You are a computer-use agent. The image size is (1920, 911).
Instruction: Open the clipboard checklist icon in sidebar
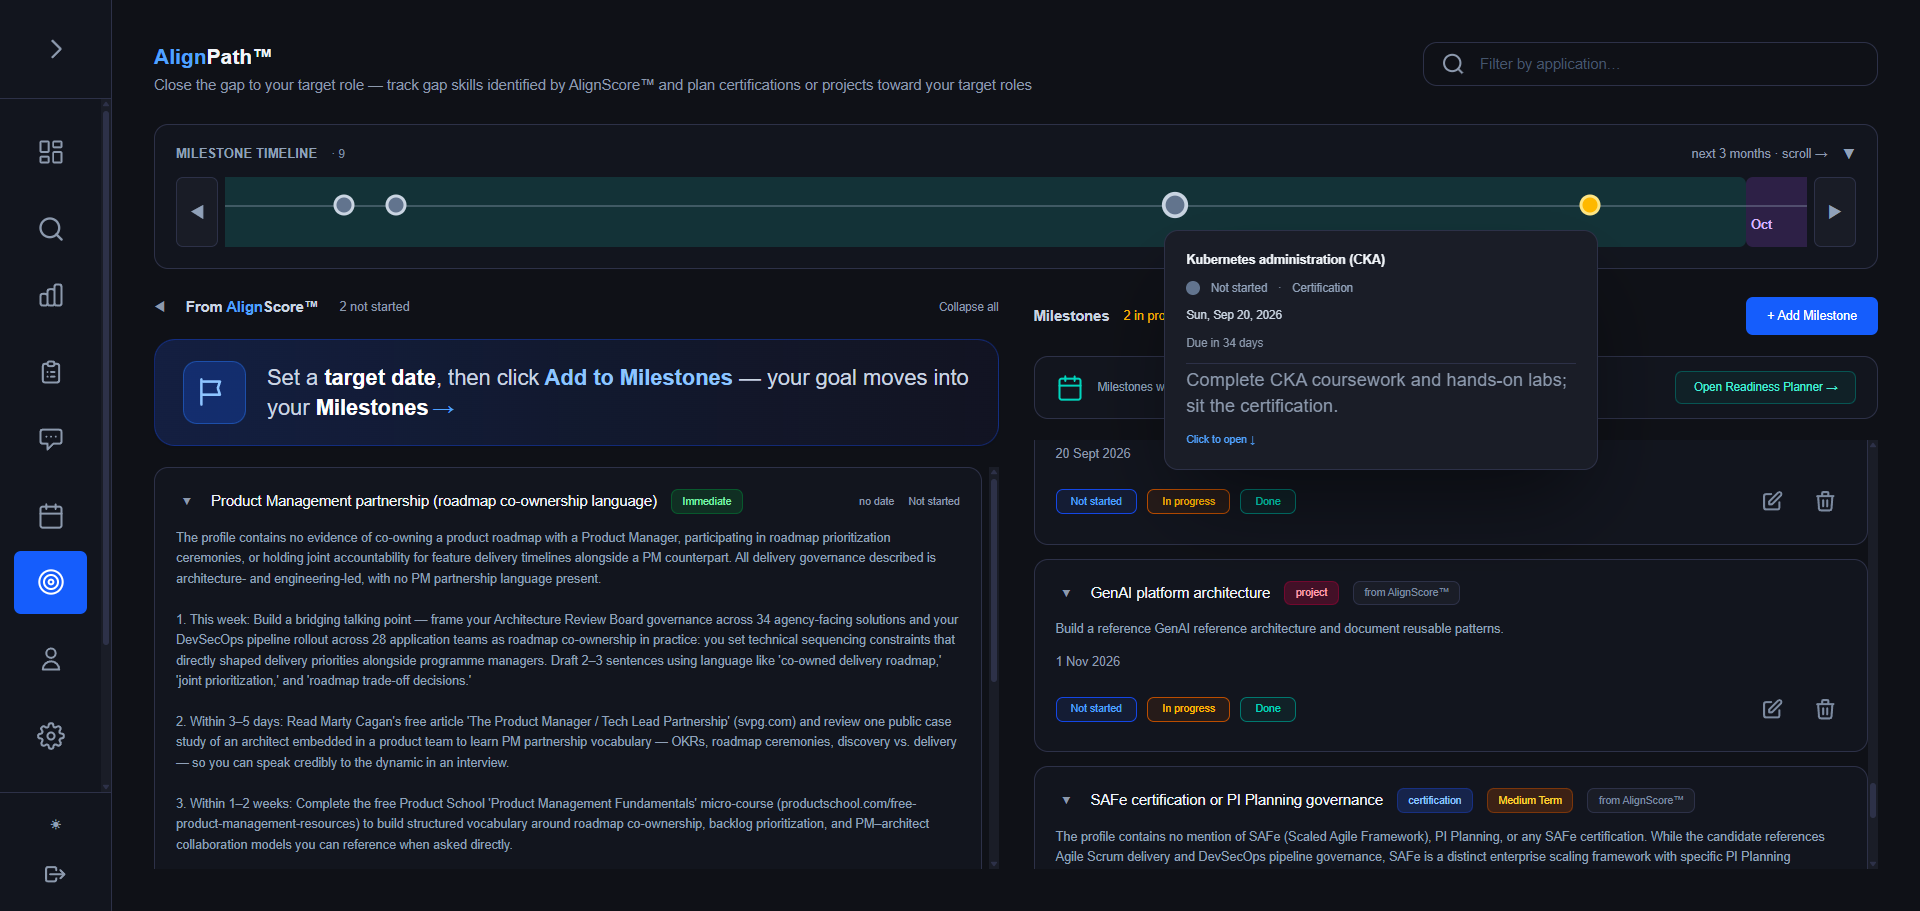(51, 372)
